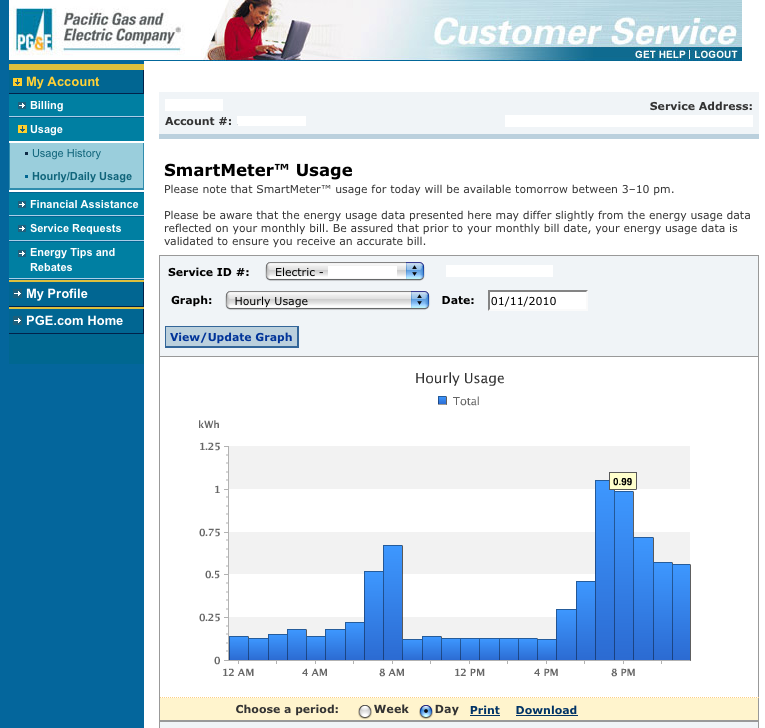Click the arrow icon beside My Profile
The height and width of the screenshot is (728, 765).
18,294
